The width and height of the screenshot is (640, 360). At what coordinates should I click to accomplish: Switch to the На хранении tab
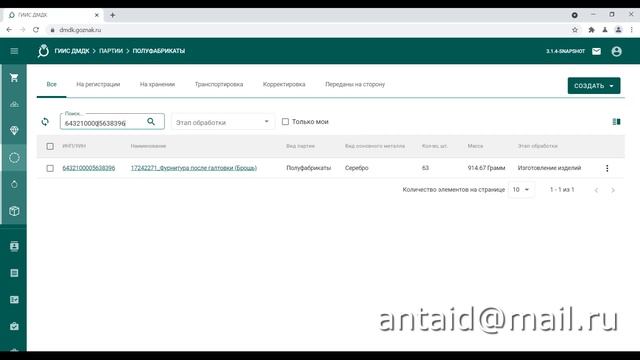(157, 84)
